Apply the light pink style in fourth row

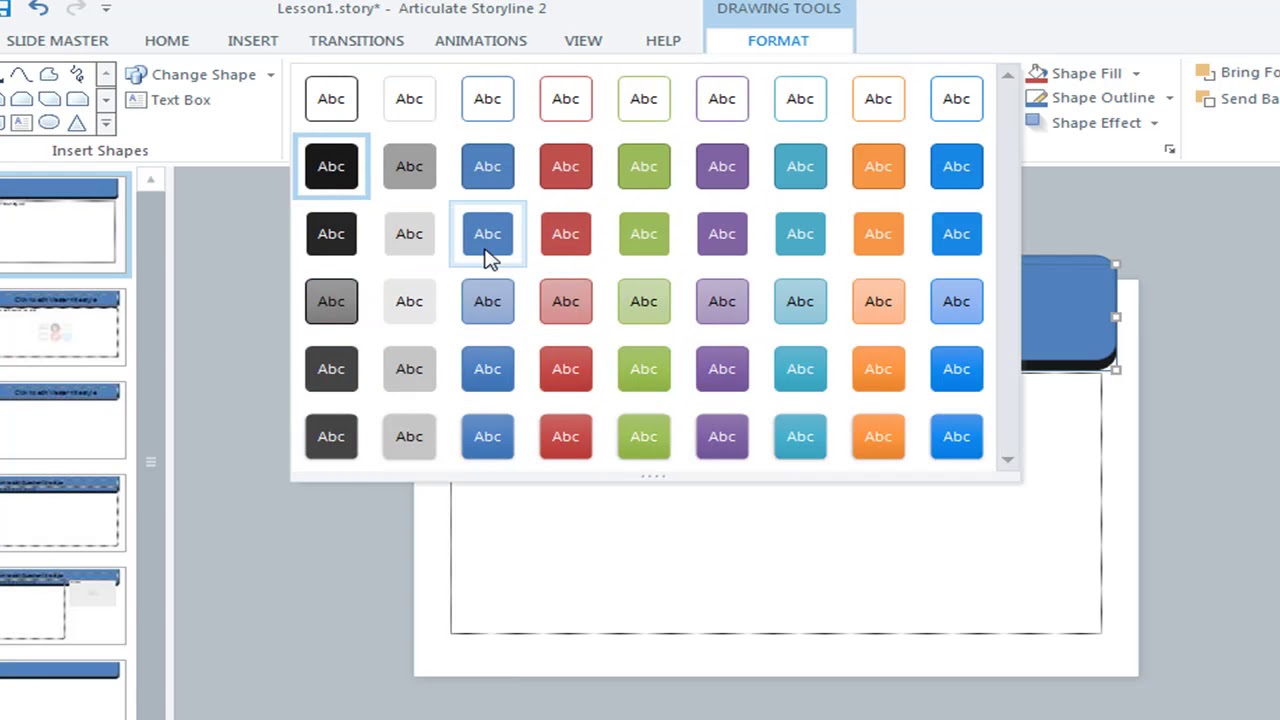[566, 301]
